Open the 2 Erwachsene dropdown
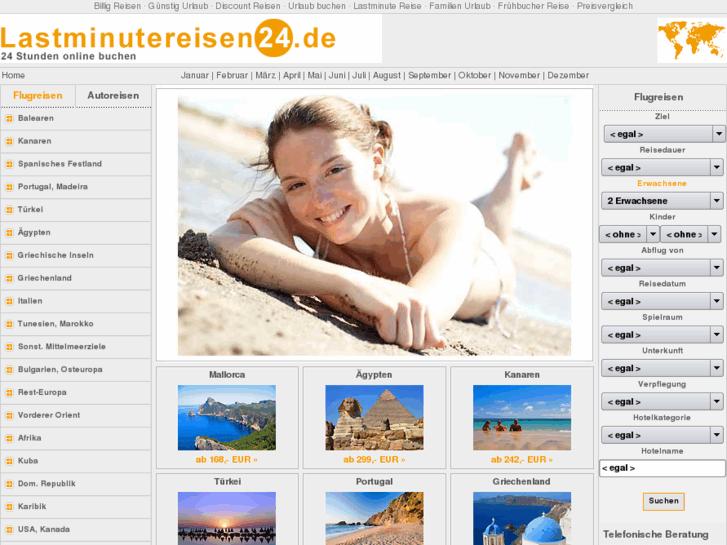This screenshot has height=545, width=727. click(x=662, y=201)
